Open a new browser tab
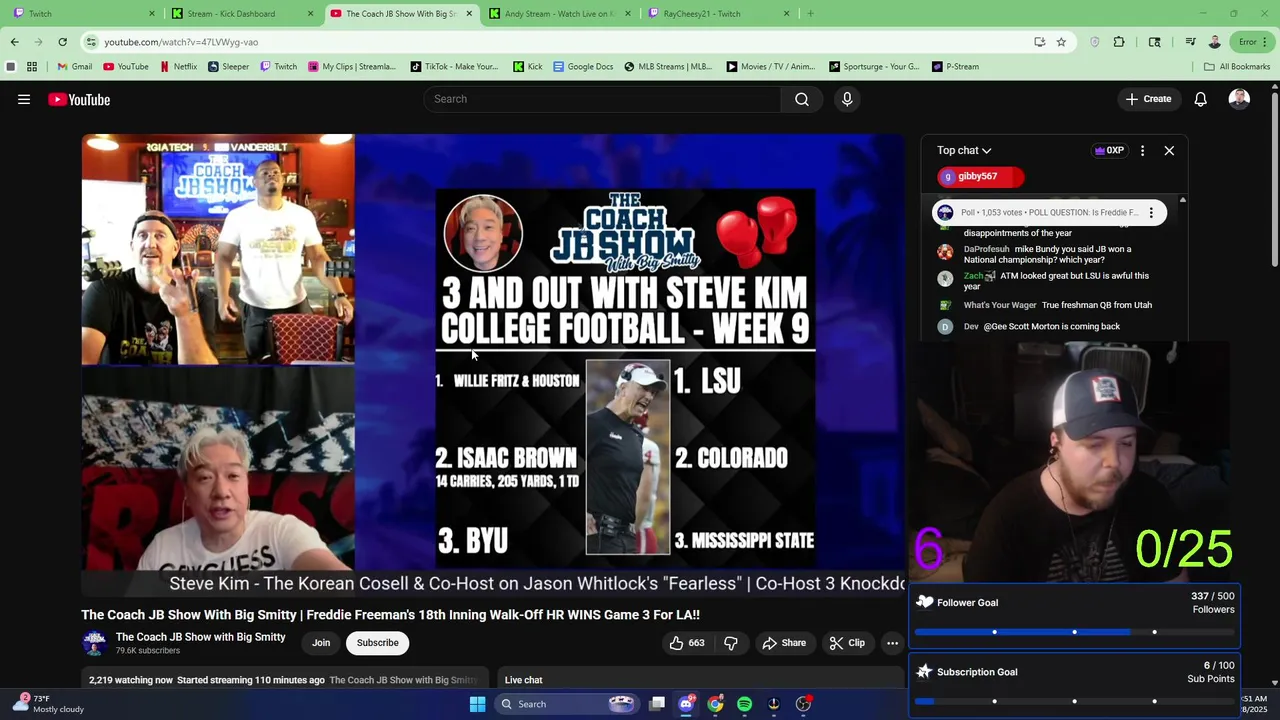 pos(810,14)
